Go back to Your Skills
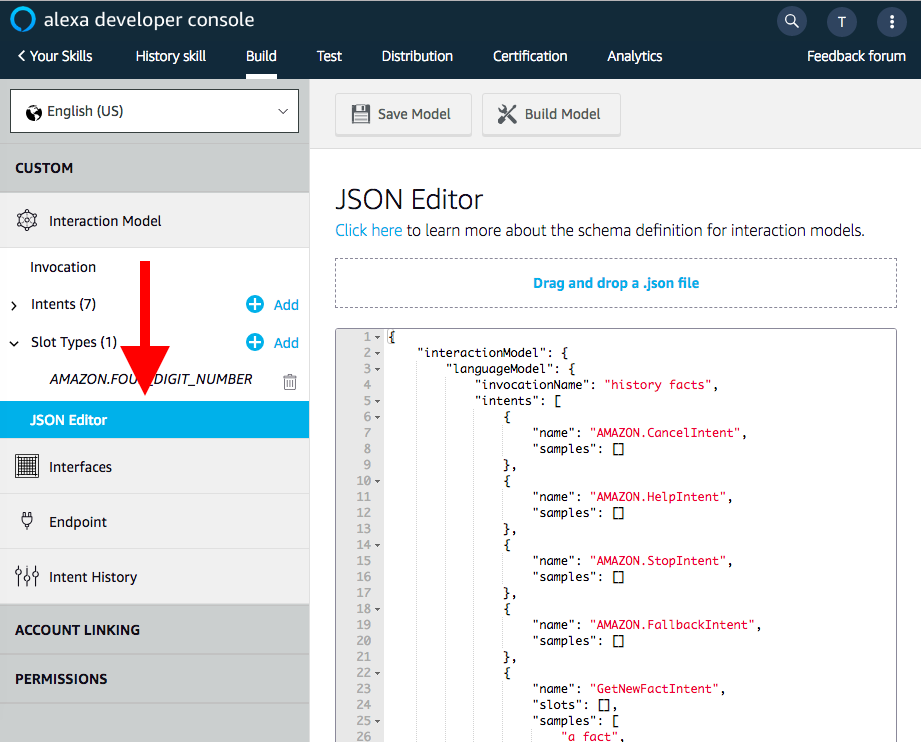 55,56
